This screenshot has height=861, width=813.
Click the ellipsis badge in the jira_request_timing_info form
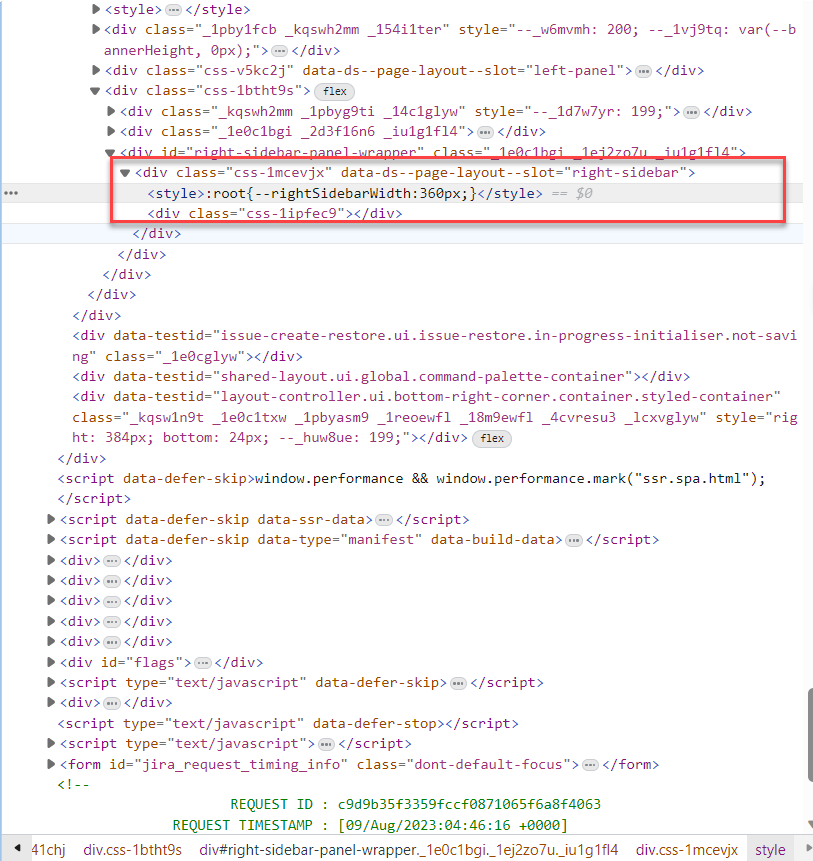(x=590, y=765)
